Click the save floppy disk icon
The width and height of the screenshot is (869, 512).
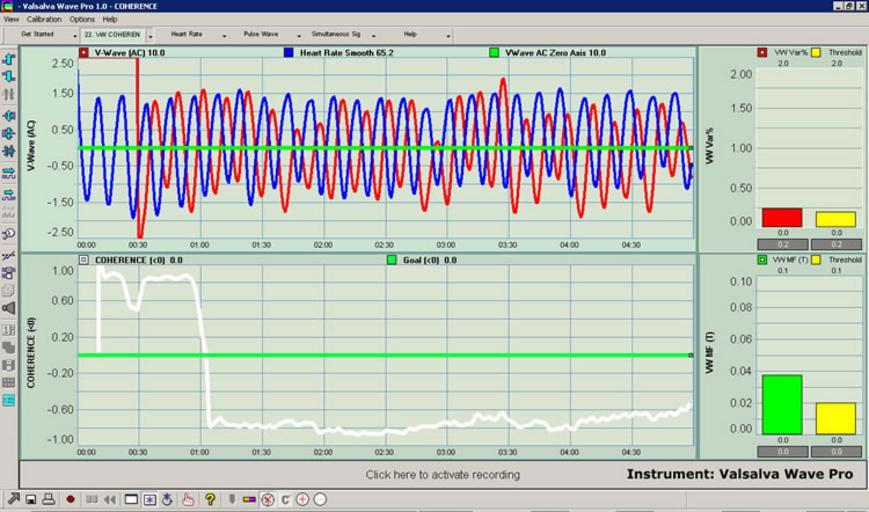pyautogui.click(x=31, y=499)
